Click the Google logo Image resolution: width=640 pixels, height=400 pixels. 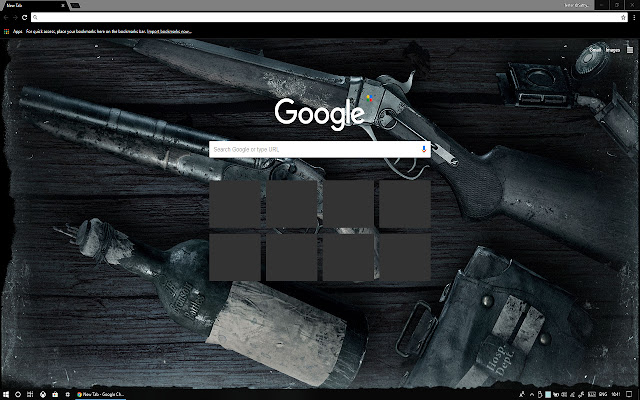tap(319, 113)
